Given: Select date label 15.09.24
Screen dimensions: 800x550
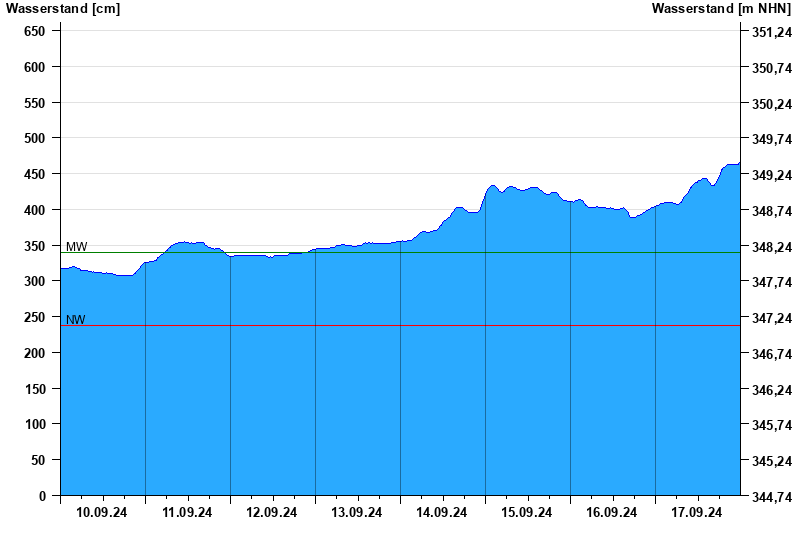Looking at the screenshot, I should pyautogui.click(x=527, y=512).
